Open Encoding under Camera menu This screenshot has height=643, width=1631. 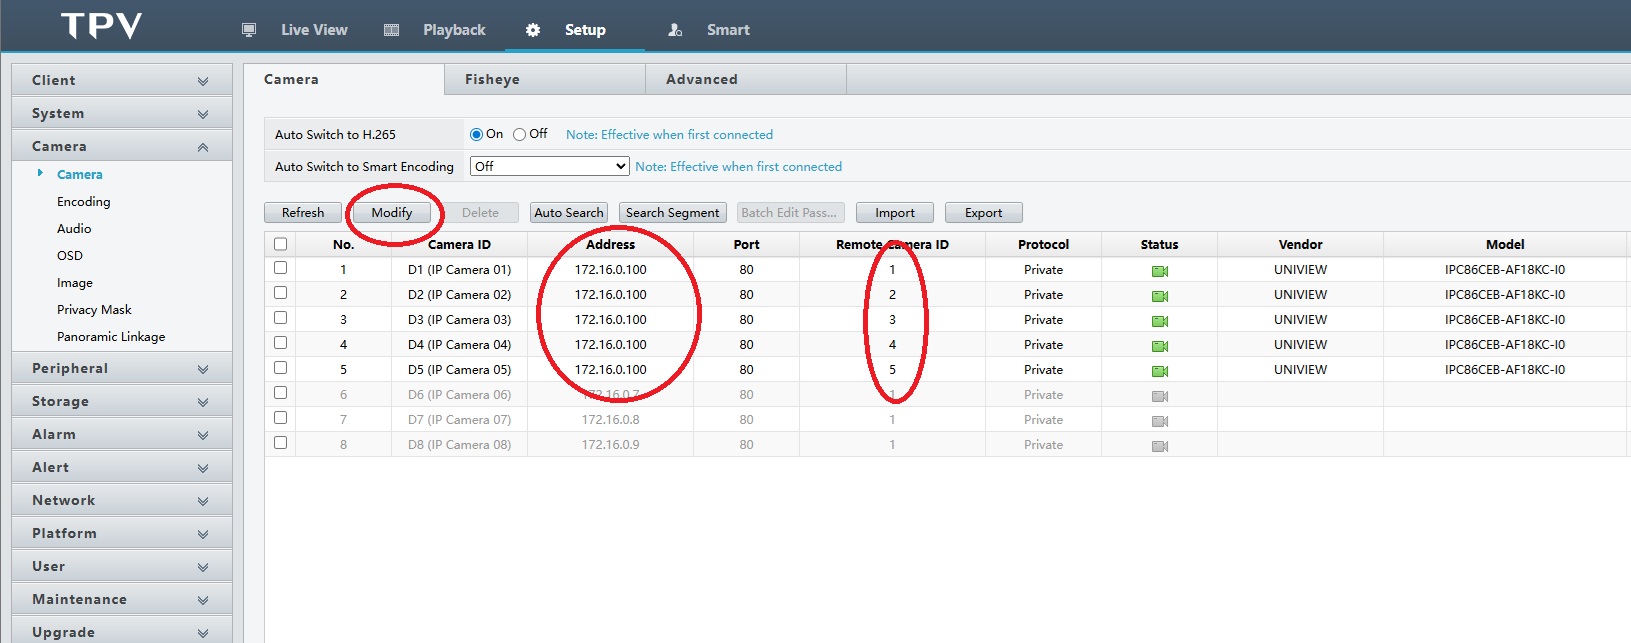[84, 202]
